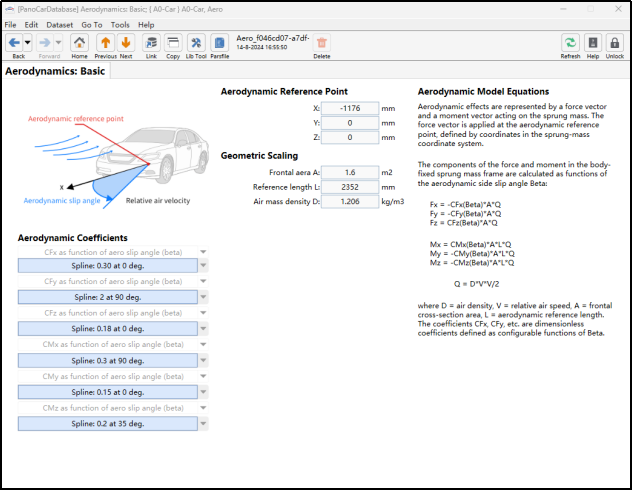Screen dimensions: 634x492
Task: Expand the CMy function type dropdown
Action: tap(203, 376)
